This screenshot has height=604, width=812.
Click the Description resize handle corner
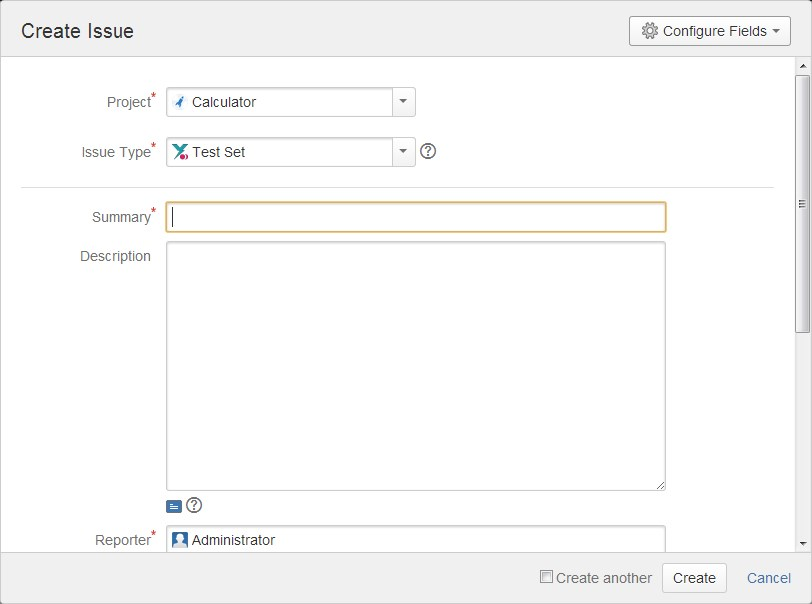click(x=660, y=485)
